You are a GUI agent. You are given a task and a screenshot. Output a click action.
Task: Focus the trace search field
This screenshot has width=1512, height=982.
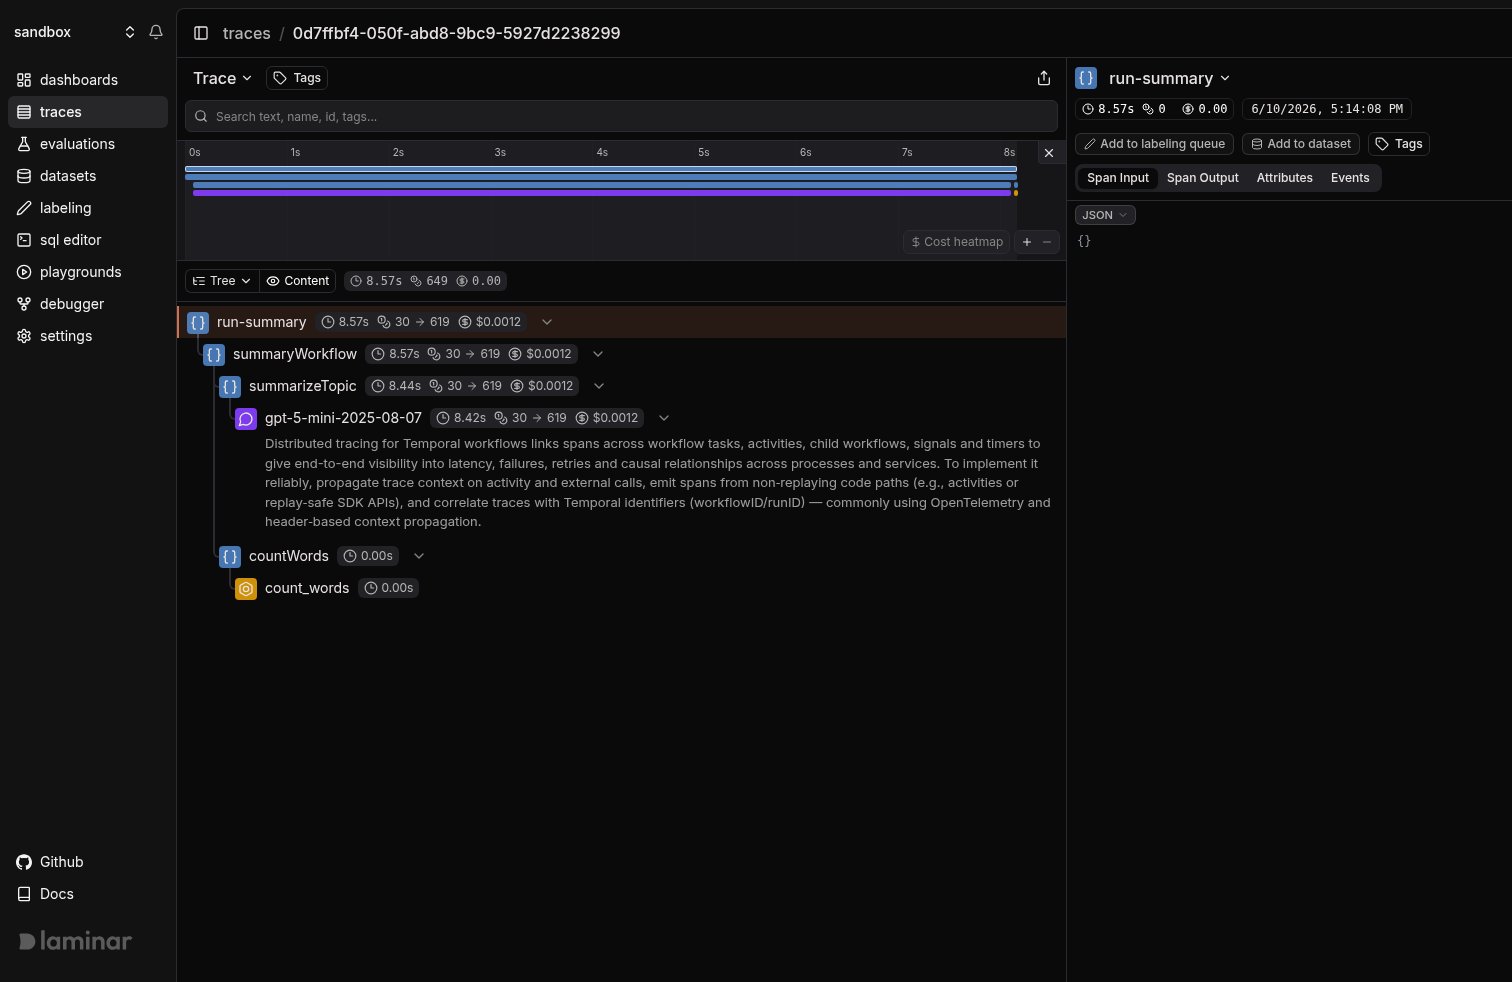click(621, 116)
